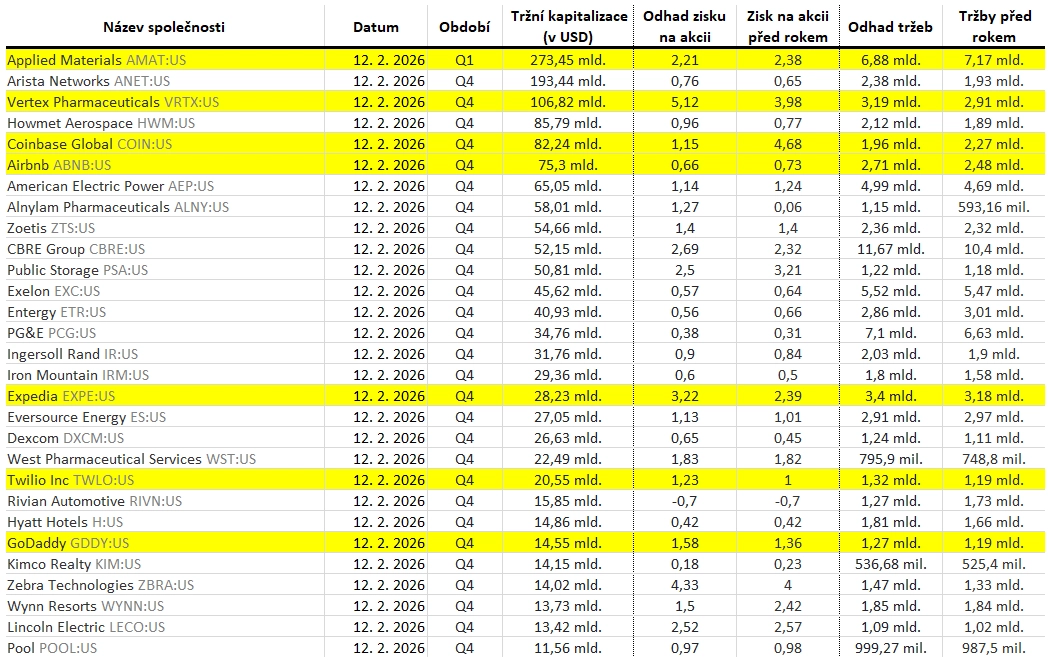Click the Odhad tržeb column header
This screenshot has height=662, width=1051.
click(890, 27)
